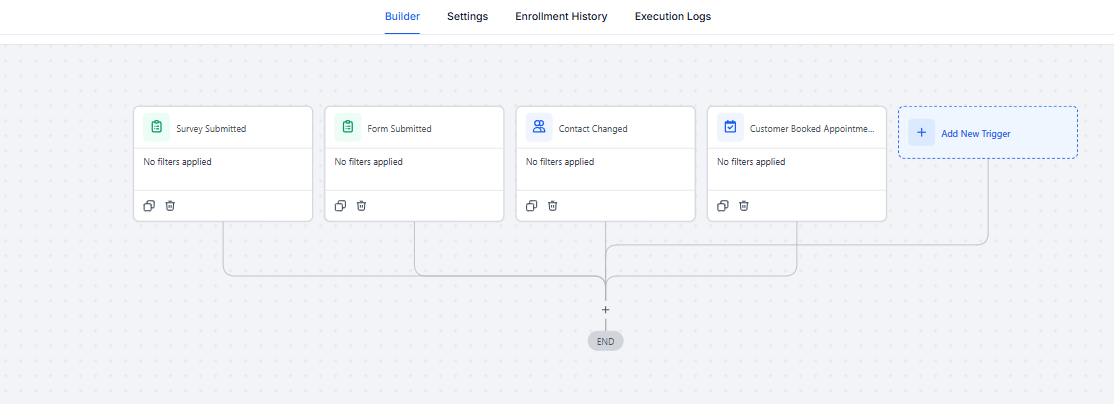Delete the Form Submitted trigger
1114x404 pixels.
point(361,206)
